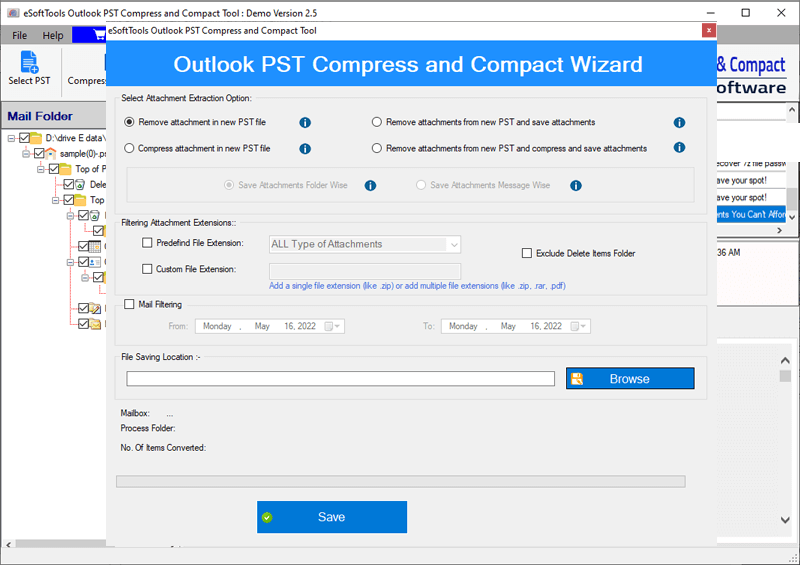Click the sample(0) PST house icon
The width and height of the screenshot is (800, 565).
(x=51, y=153)
